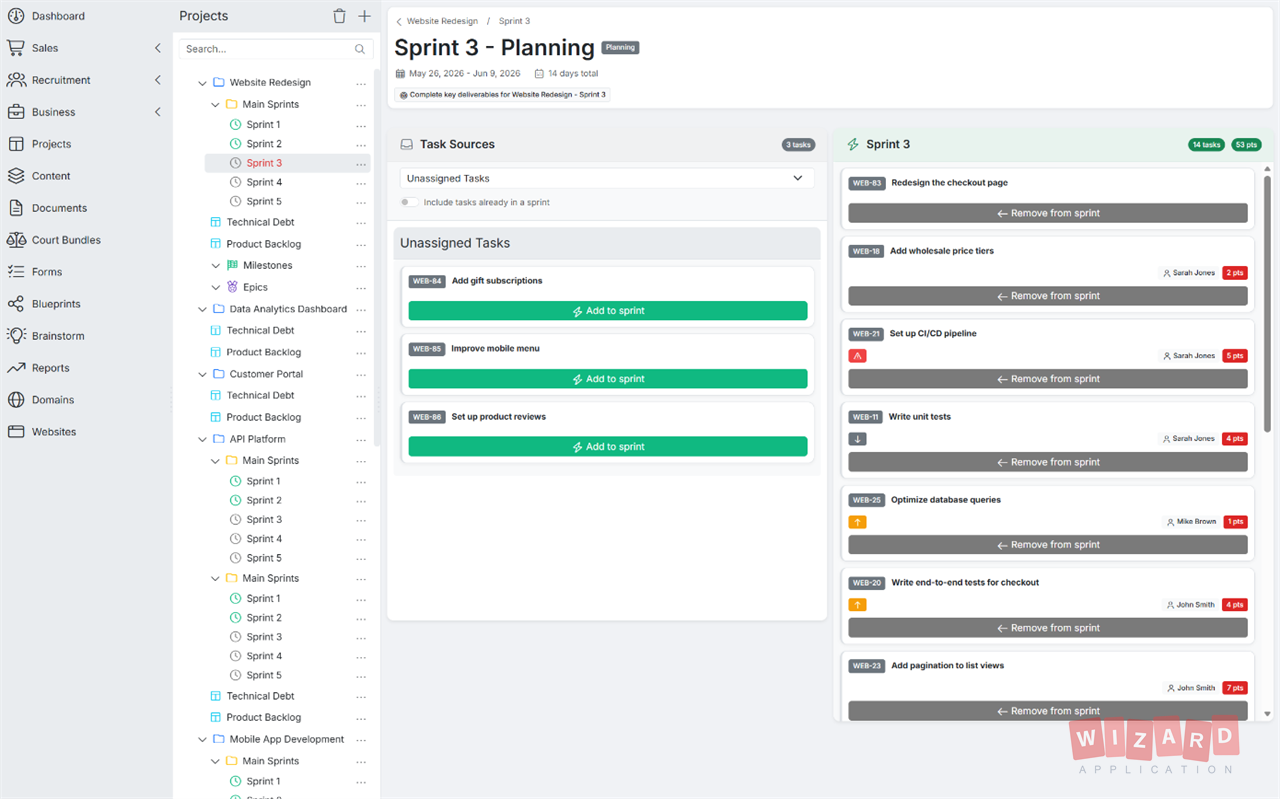Remove WEB-23 pagination task from sprint
This screenshot has width=1280, height=799.
[1048, 711]
